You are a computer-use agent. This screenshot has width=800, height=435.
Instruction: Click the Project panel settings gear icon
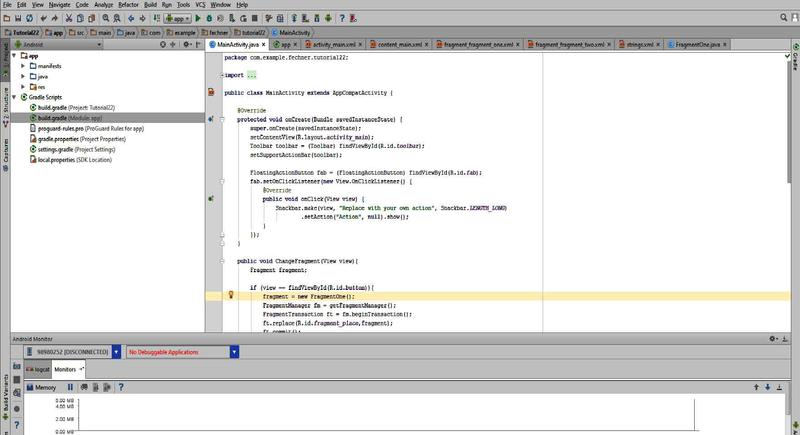point(187,45)
